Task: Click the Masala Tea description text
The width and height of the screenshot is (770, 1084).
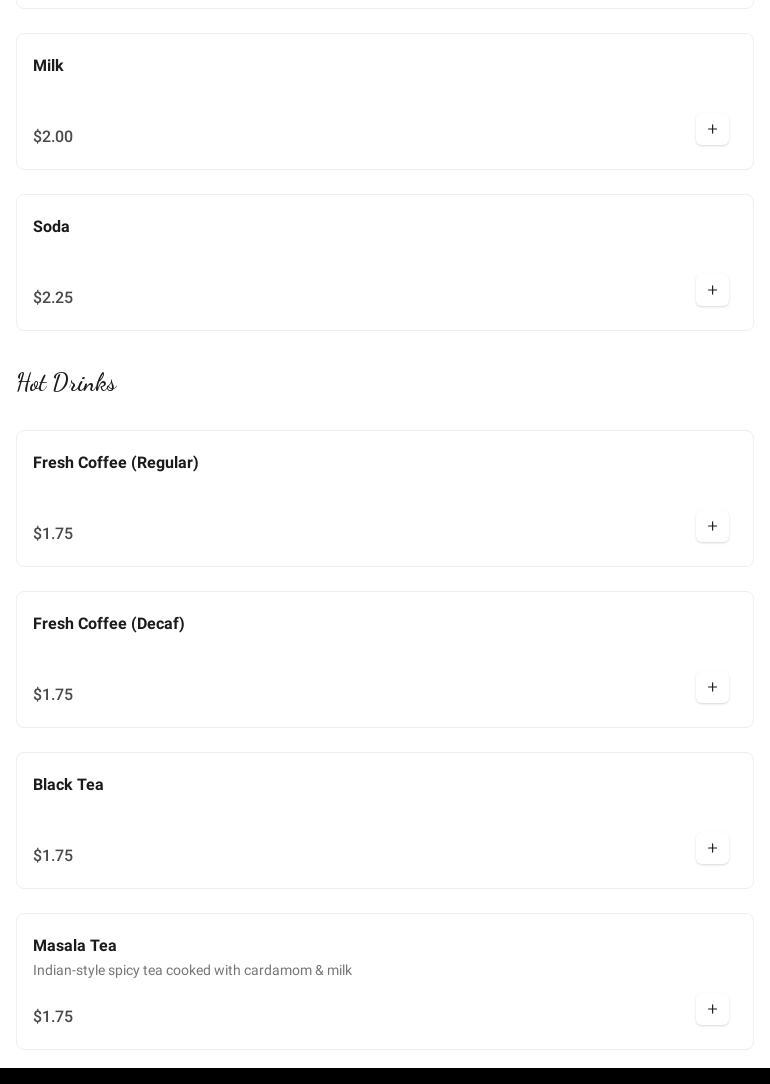Action: [x=192, y=971]
